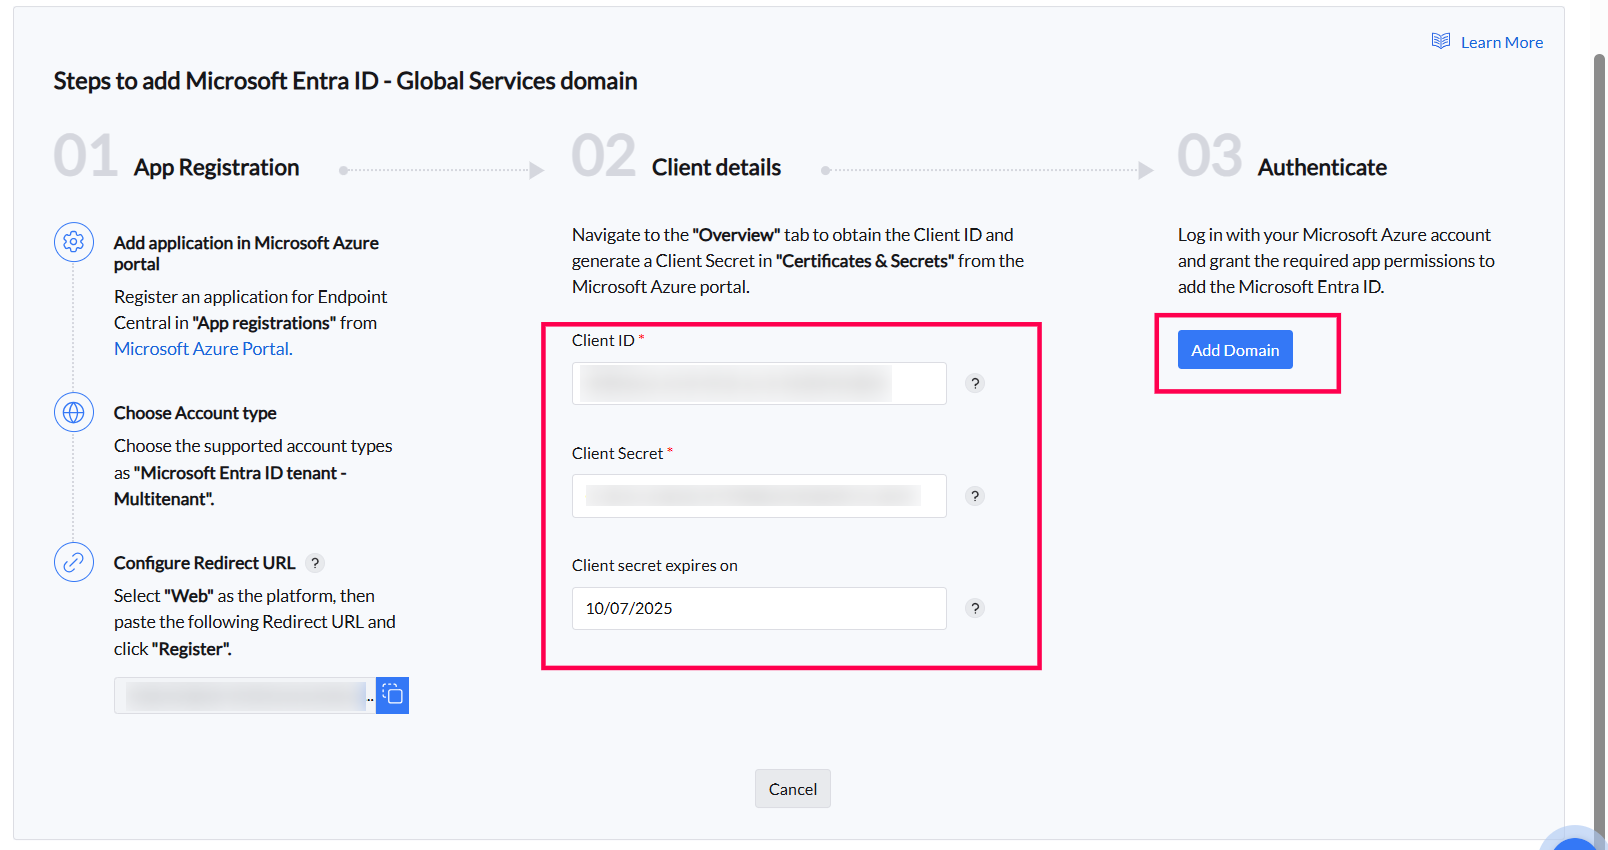1608x850 pixels.
Task: Focus the Client Secret input field
Action: pyautogui.click(x=758, y=496)
